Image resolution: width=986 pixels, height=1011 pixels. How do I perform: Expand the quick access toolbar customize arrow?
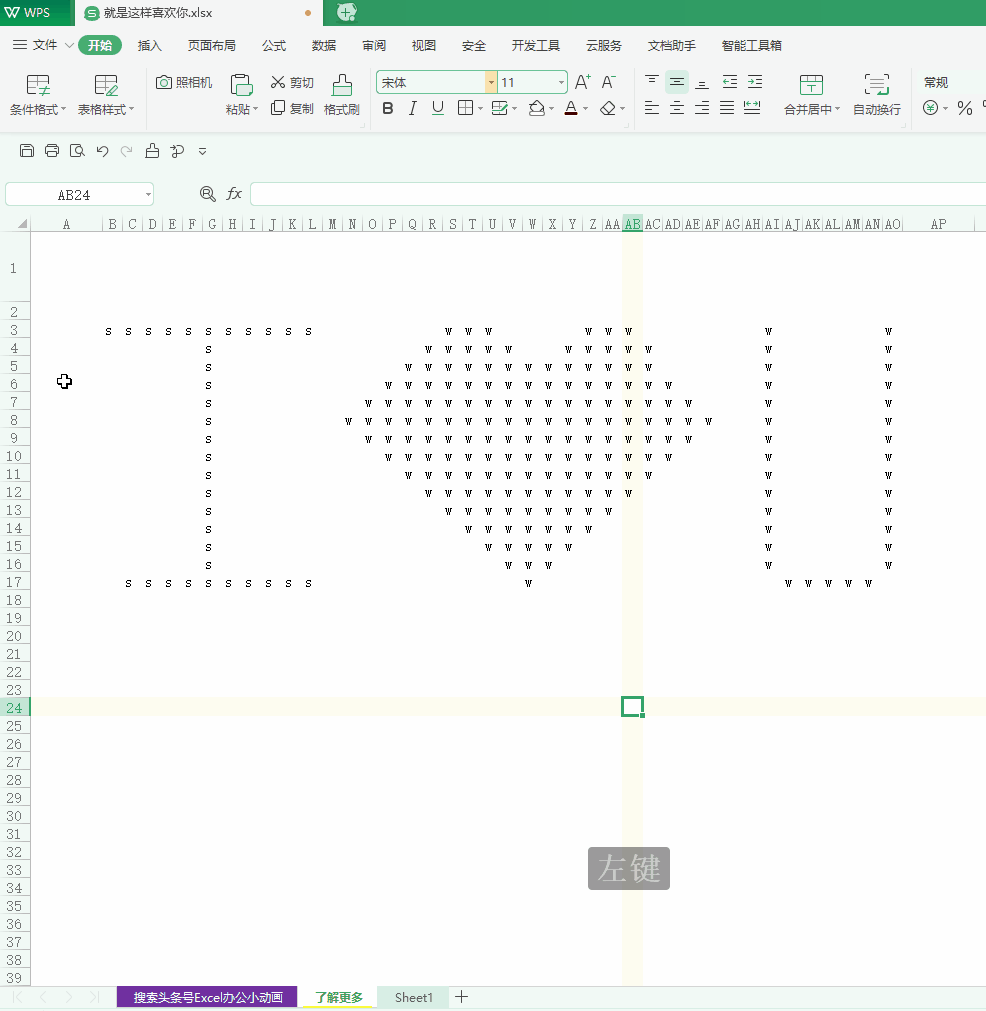point(202,152)
